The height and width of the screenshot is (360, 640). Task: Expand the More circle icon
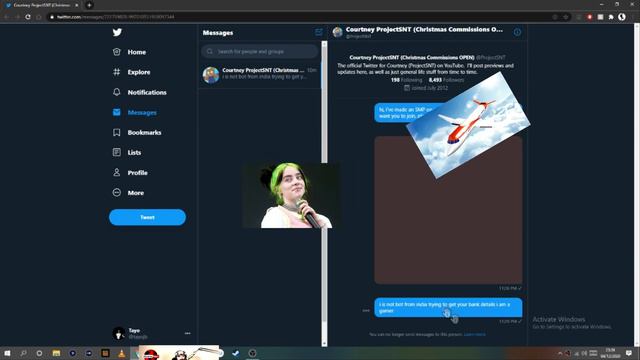pyautogui.click(x=117, y=192)
